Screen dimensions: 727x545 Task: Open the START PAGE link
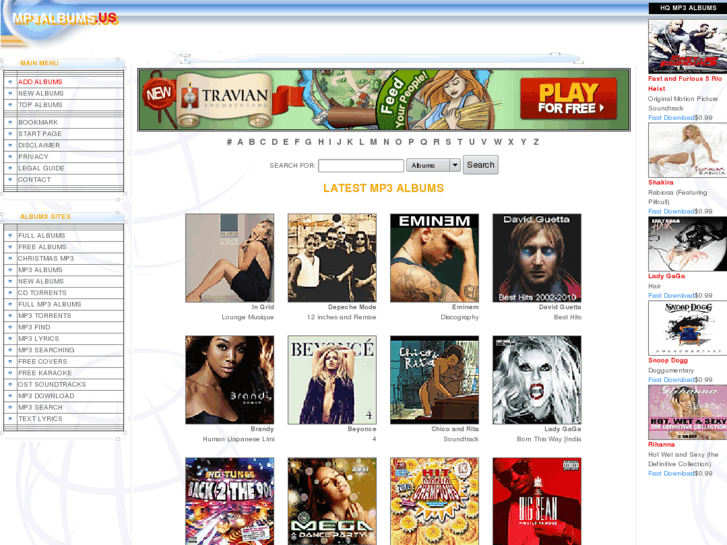[x=40, y=134]
